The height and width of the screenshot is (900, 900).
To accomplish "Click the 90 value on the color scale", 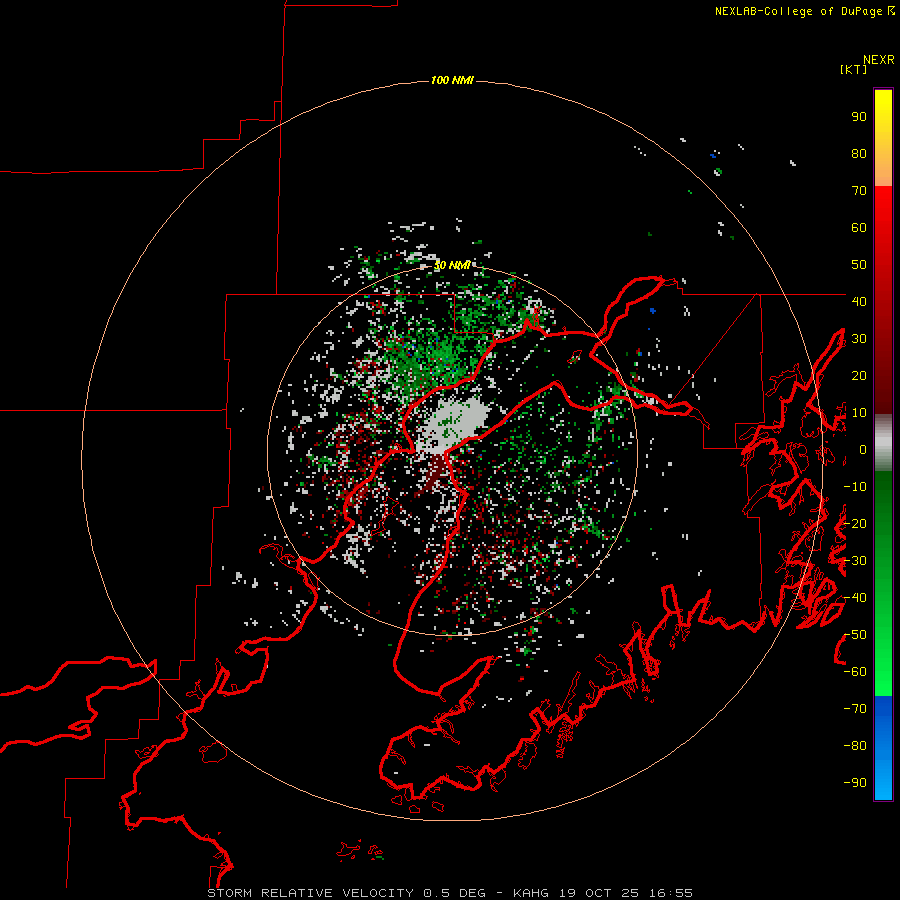I will coord(859,117).
